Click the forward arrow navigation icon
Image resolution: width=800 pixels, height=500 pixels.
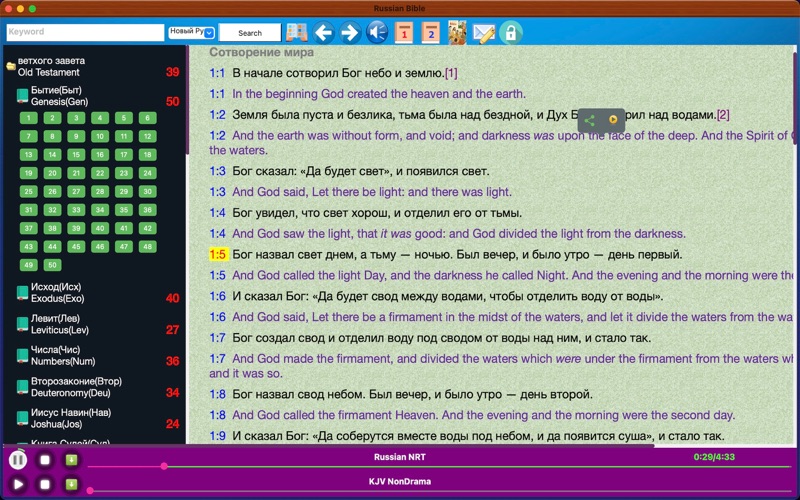[350, 33]
